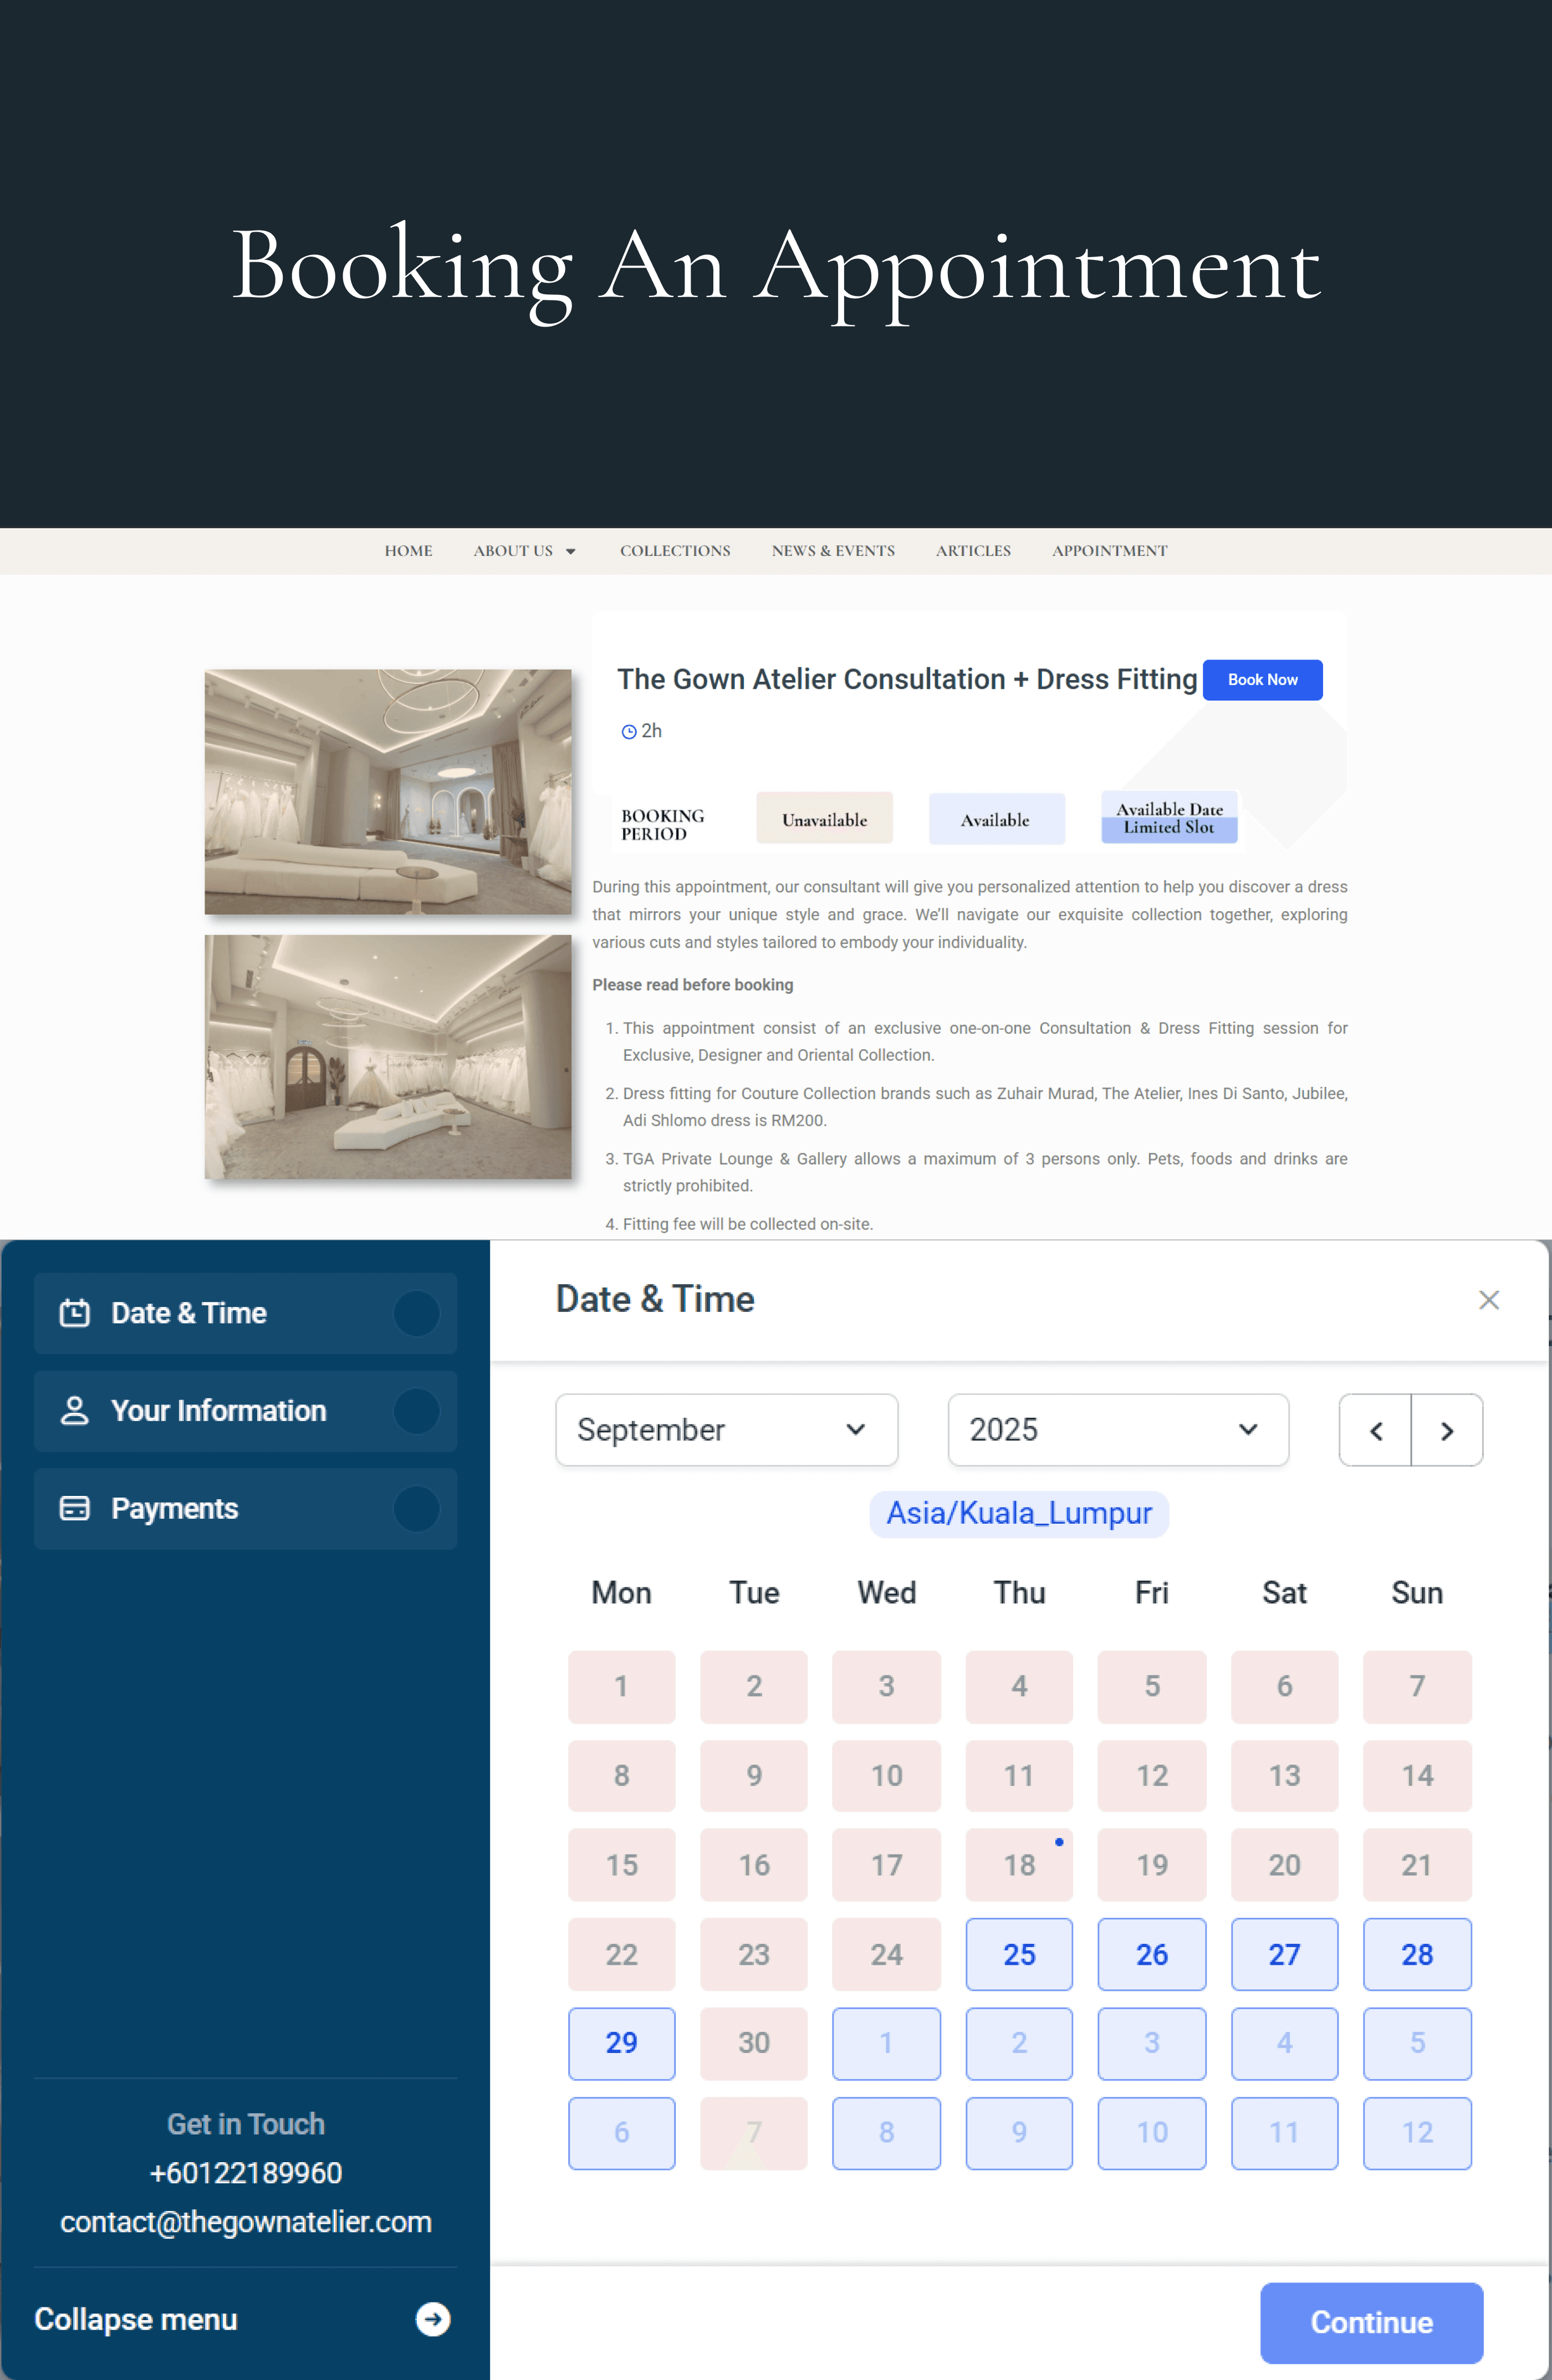Select September 25 on the calendar
This screenshot has width=1552, height=2380.
(x=1019, y=1954)
